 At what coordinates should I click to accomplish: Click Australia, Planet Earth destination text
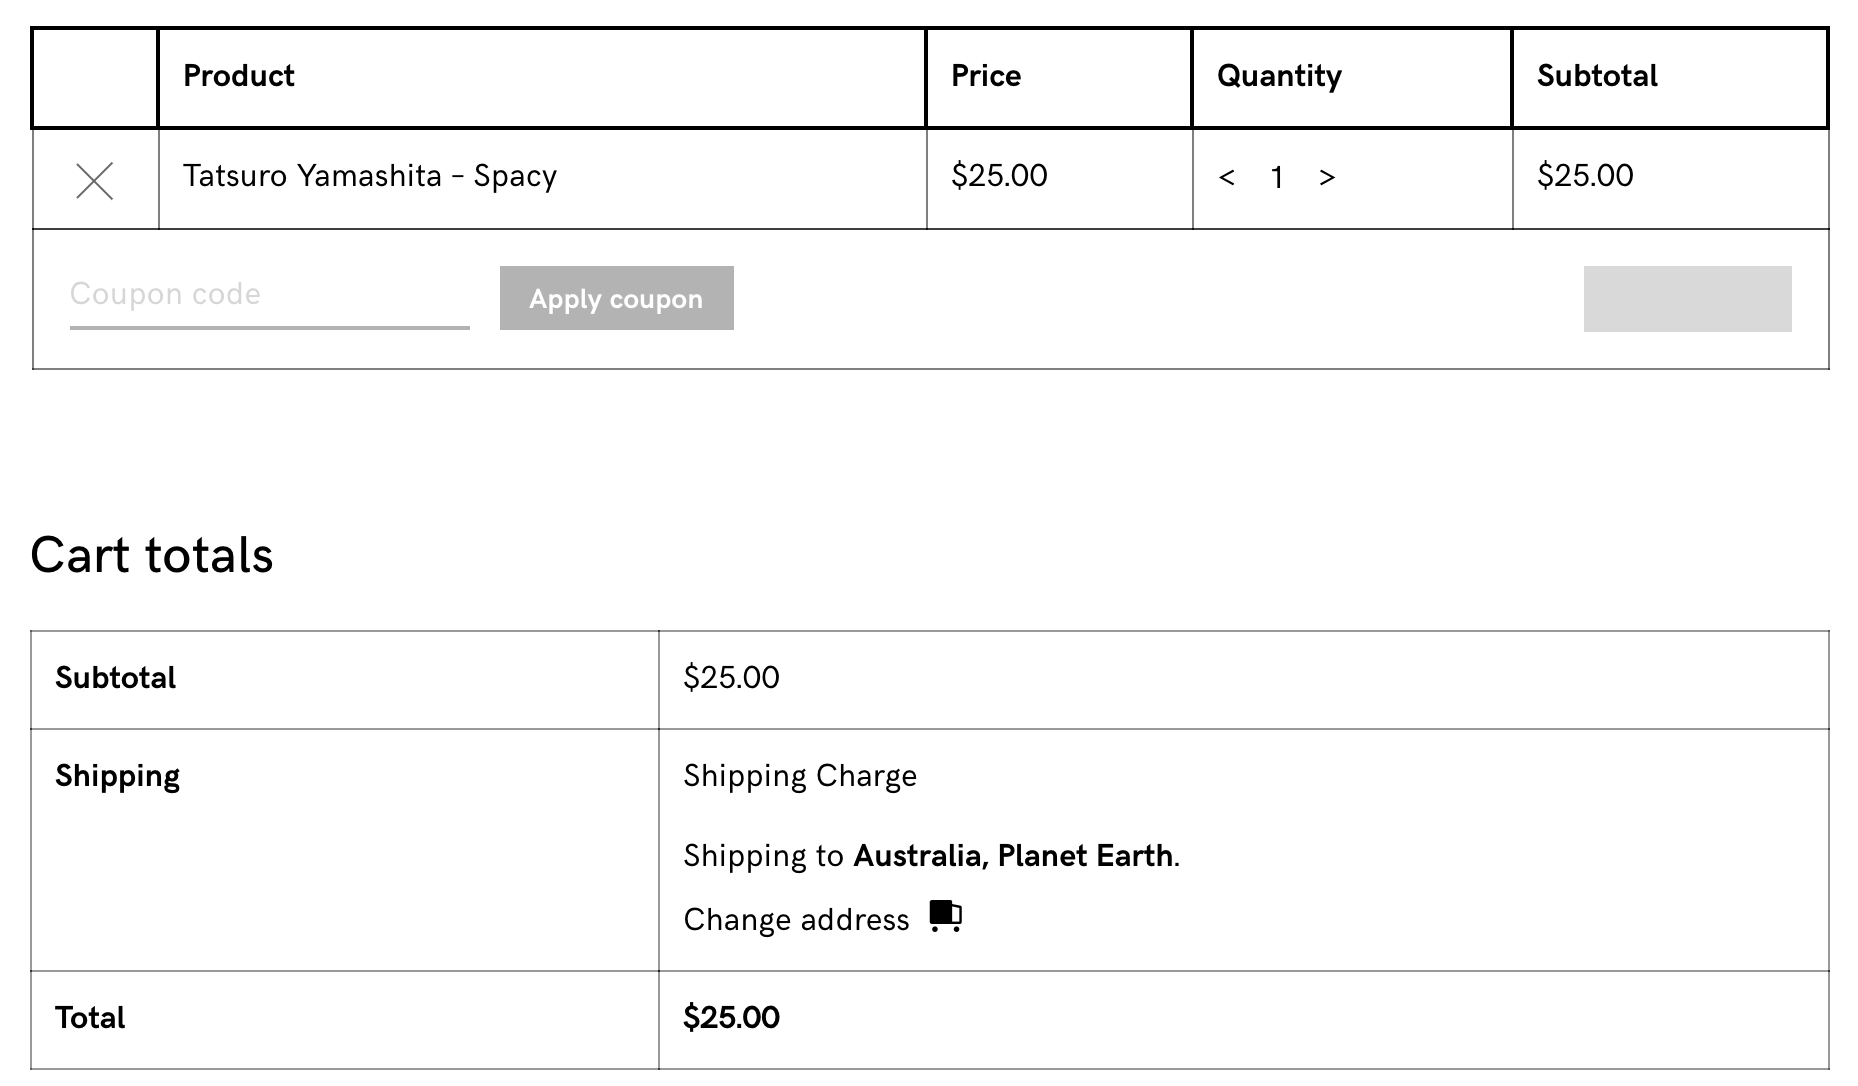[x=1012, y=856]
